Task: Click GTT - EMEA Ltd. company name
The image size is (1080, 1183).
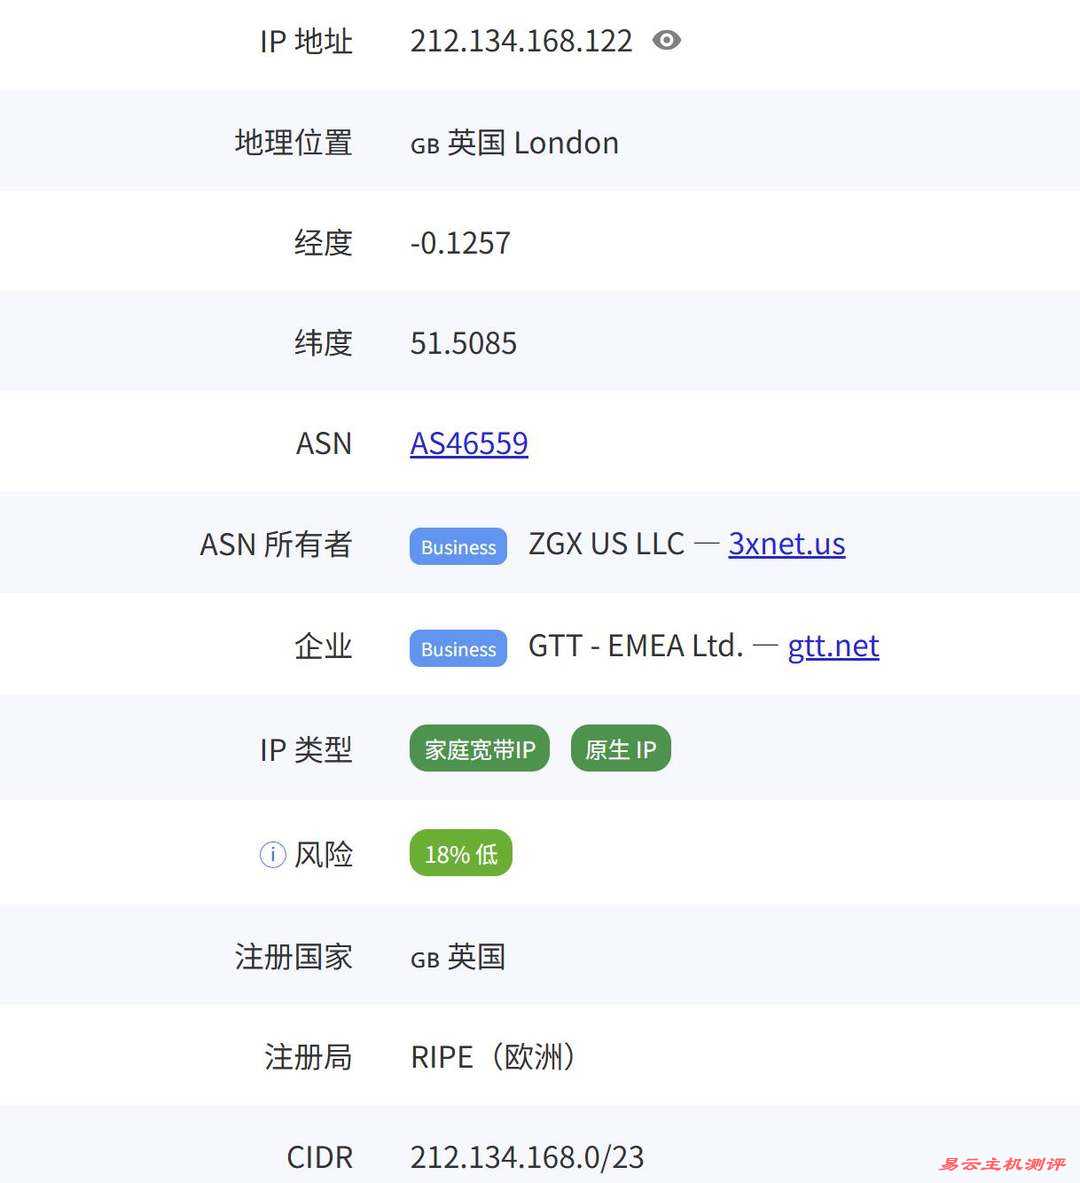Action: 635,646
